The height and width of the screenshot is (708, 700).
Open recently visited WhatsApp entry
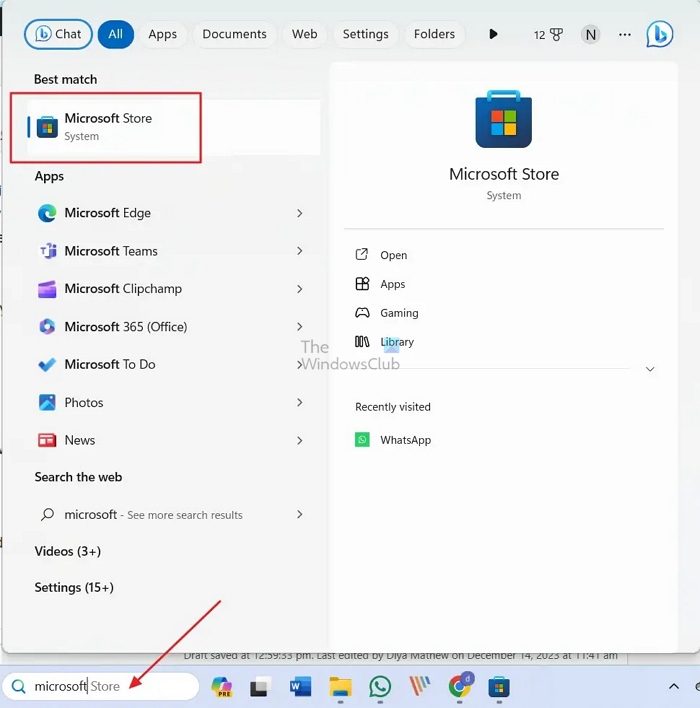[393, 440]
